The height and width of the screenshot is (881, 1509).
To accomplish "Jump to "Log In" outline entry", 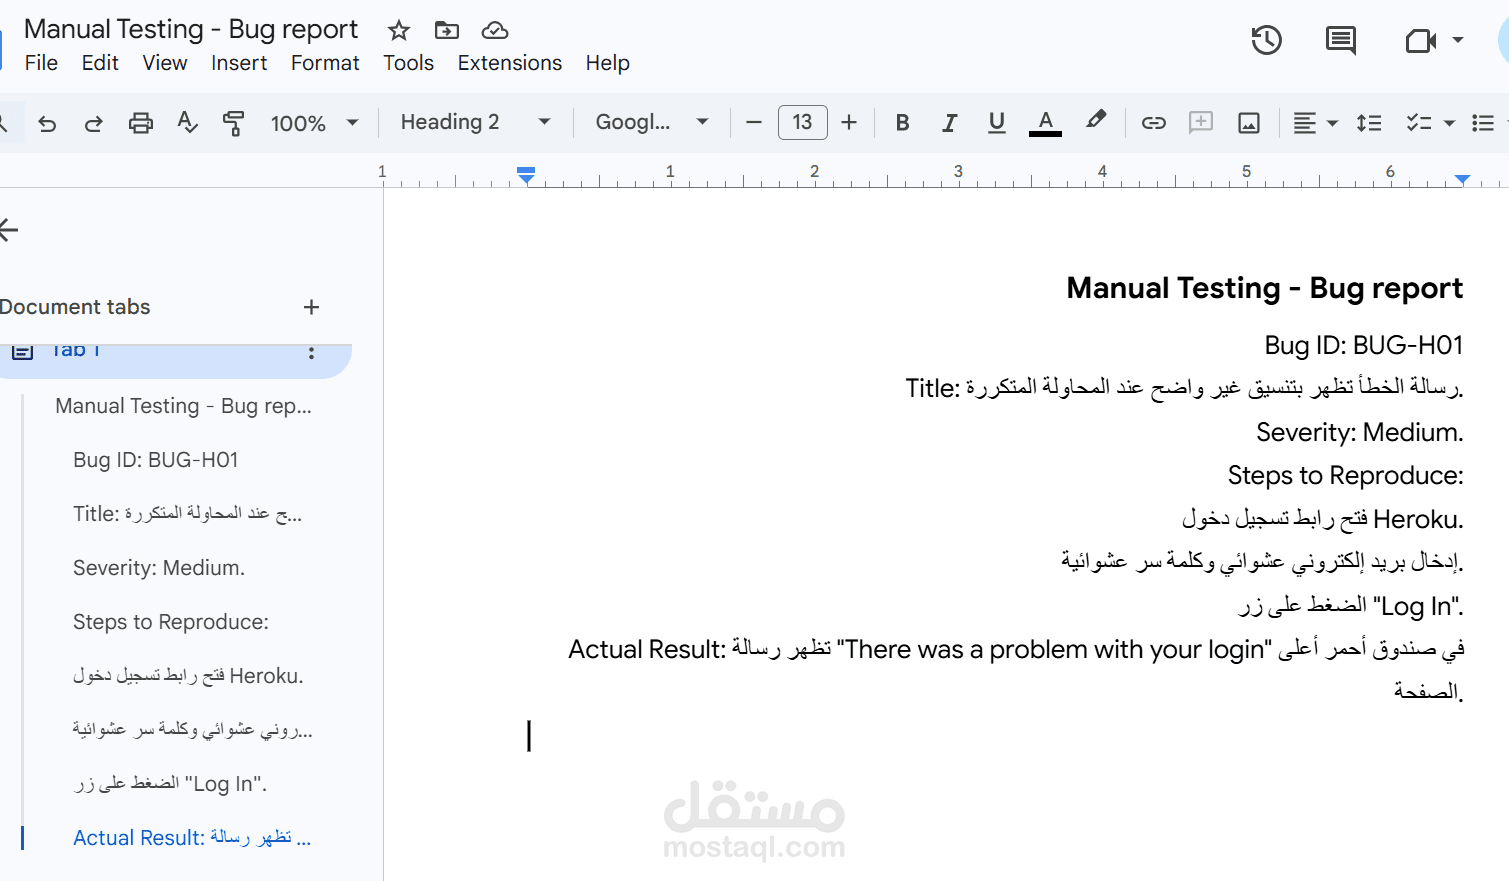I will tap(170, 784).
